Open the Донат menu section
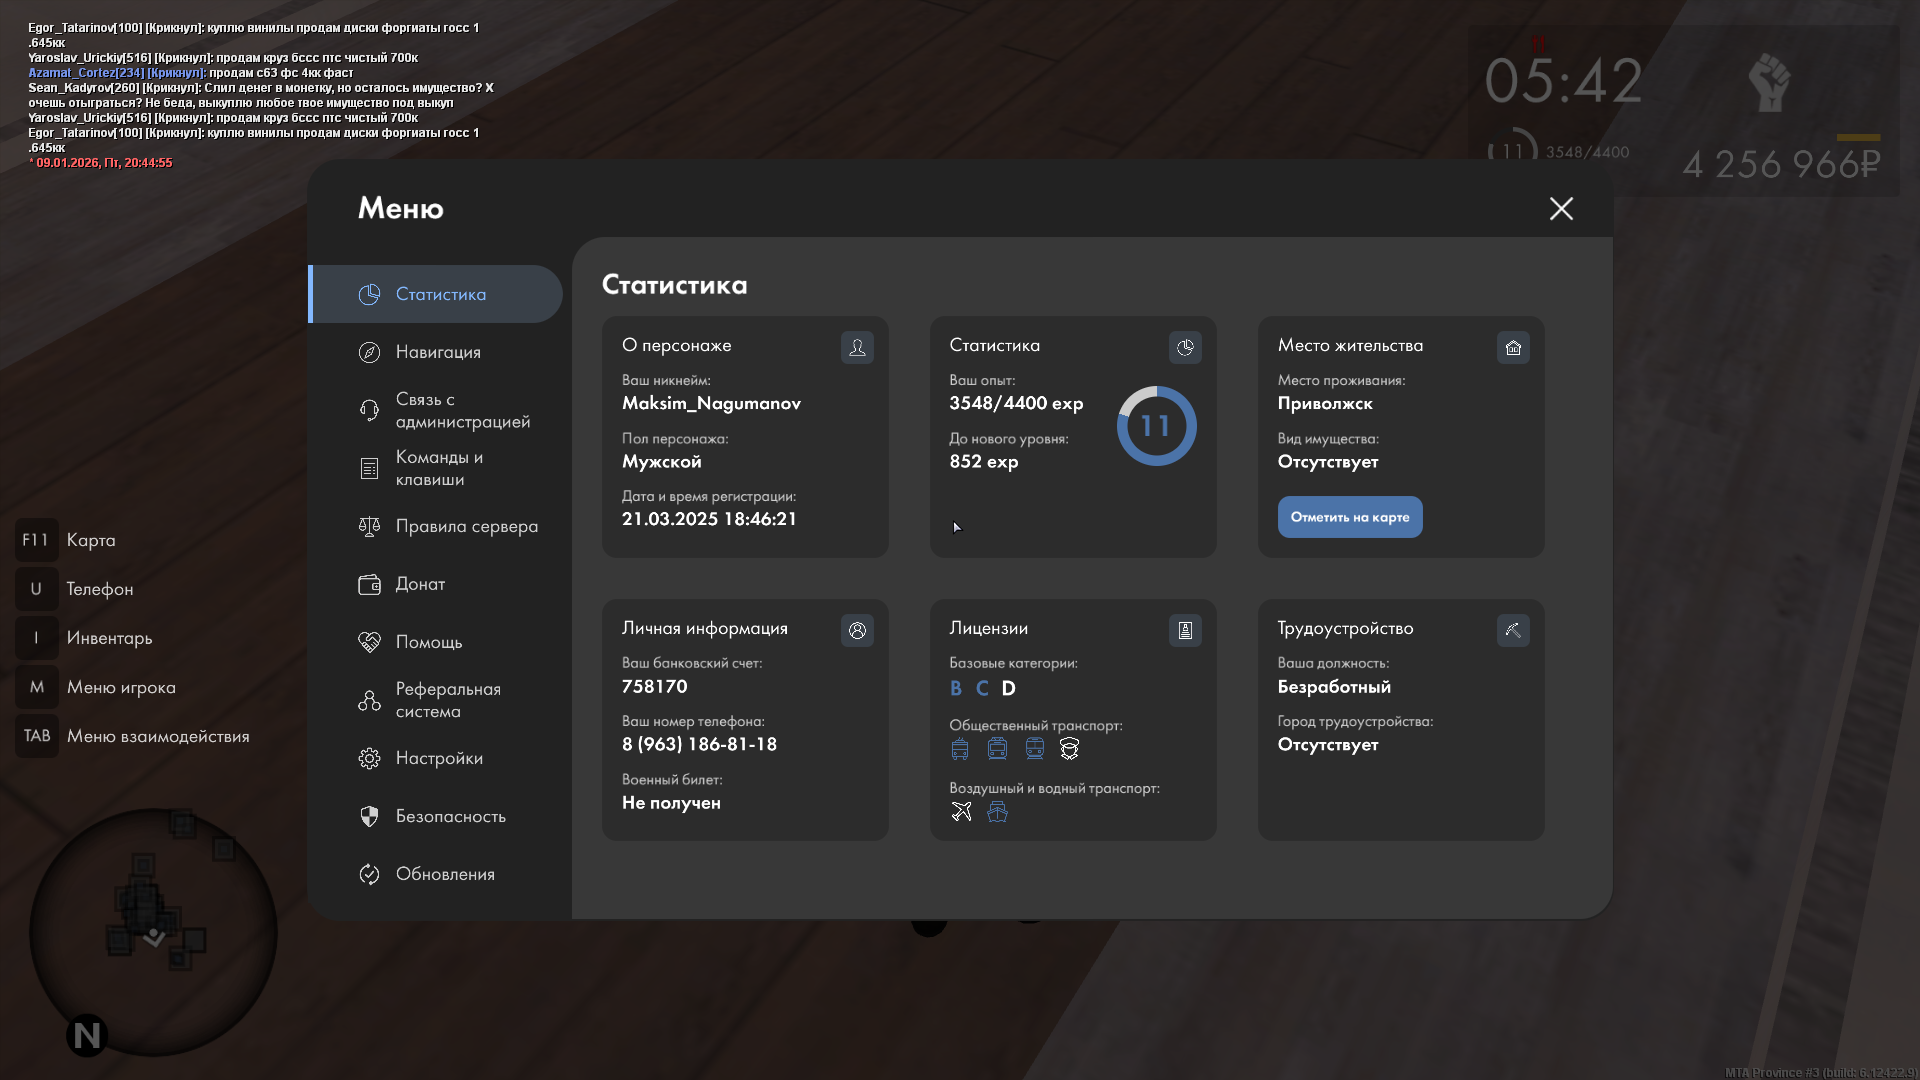 point(420,584)
